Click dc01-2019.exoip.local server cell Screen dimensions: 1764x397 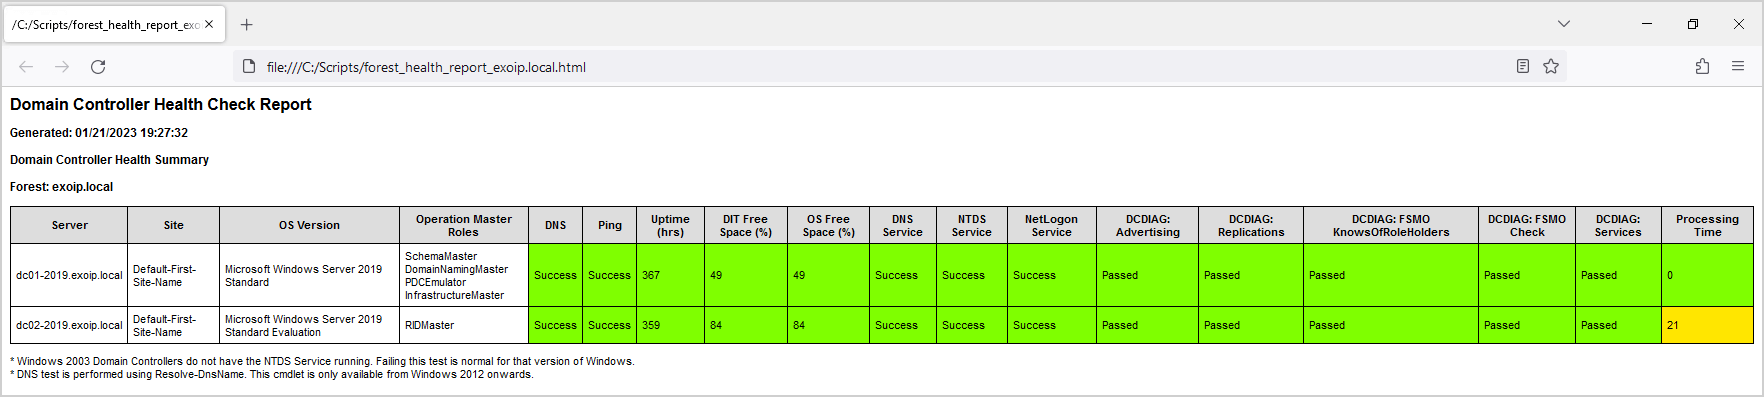coord(69,275)
